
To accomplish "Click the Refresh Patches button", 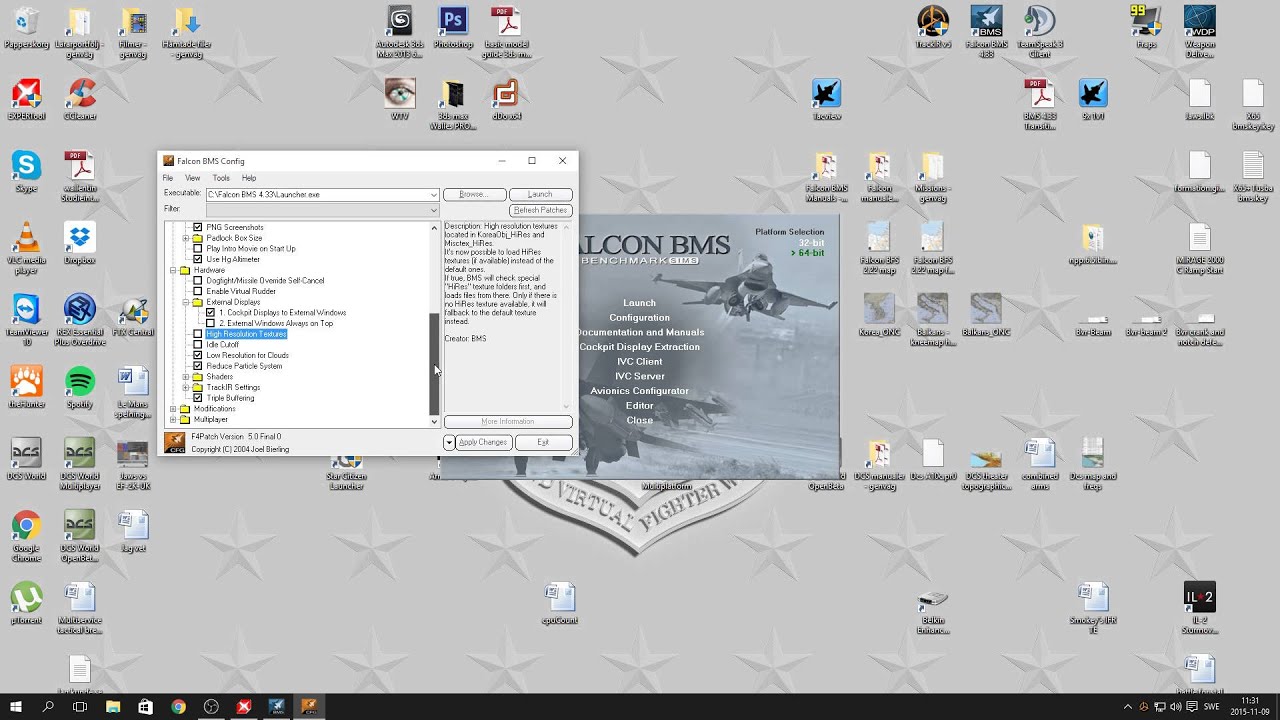I will tap(540, 210).
